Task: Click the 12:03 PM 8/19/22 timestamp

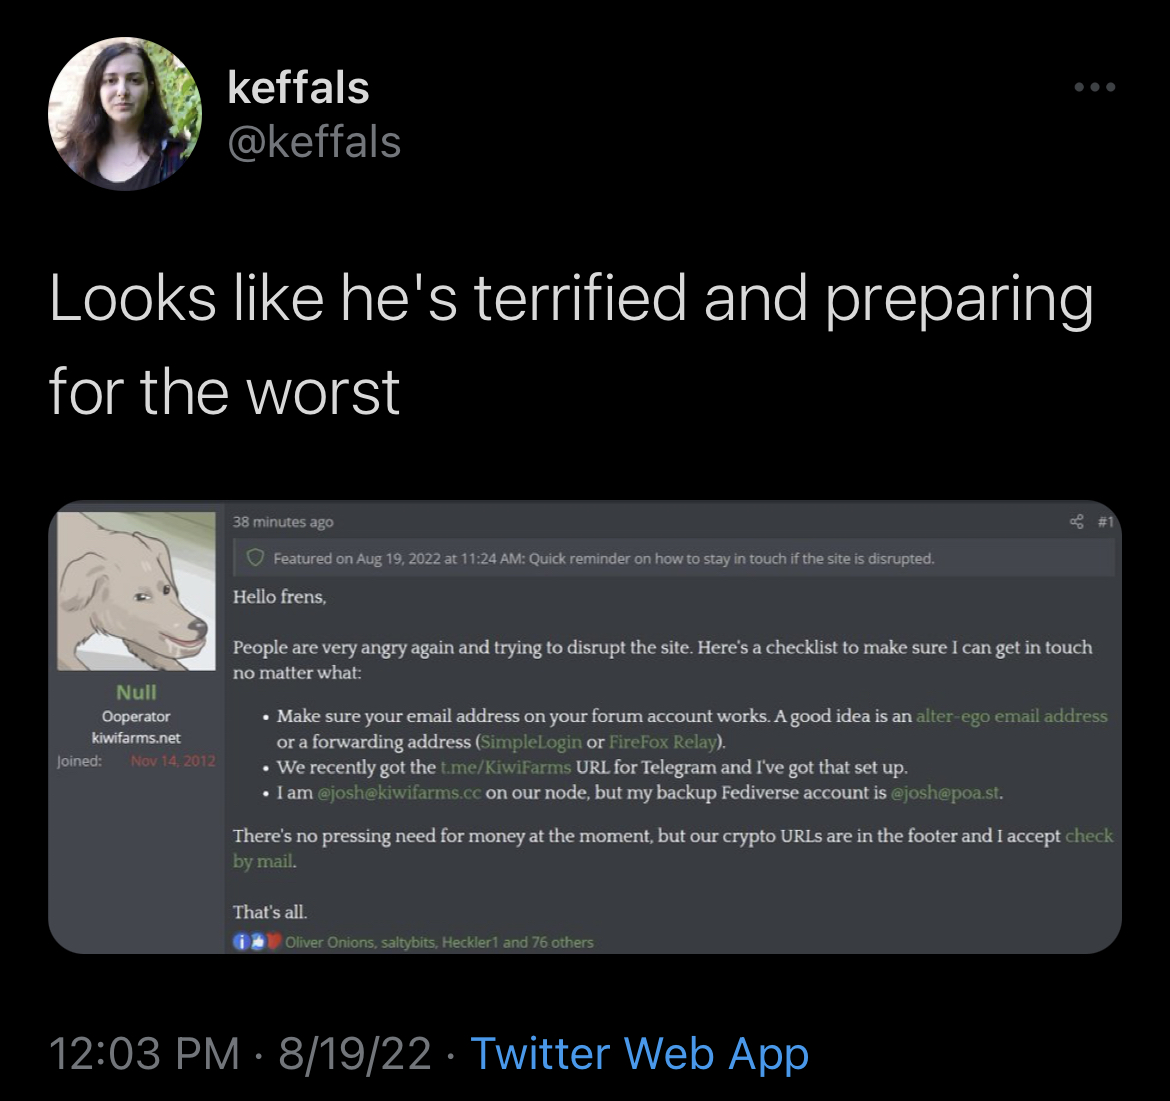Action: tap(240, 1053)
